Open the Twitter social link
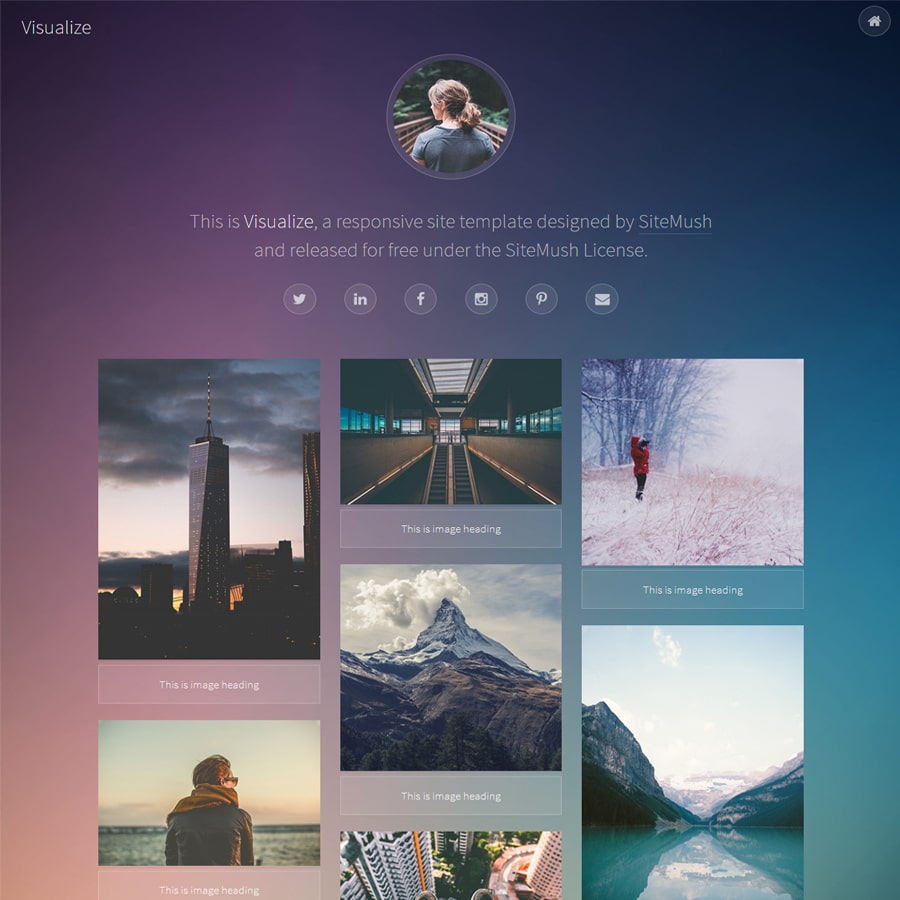 tap(299, 299)
